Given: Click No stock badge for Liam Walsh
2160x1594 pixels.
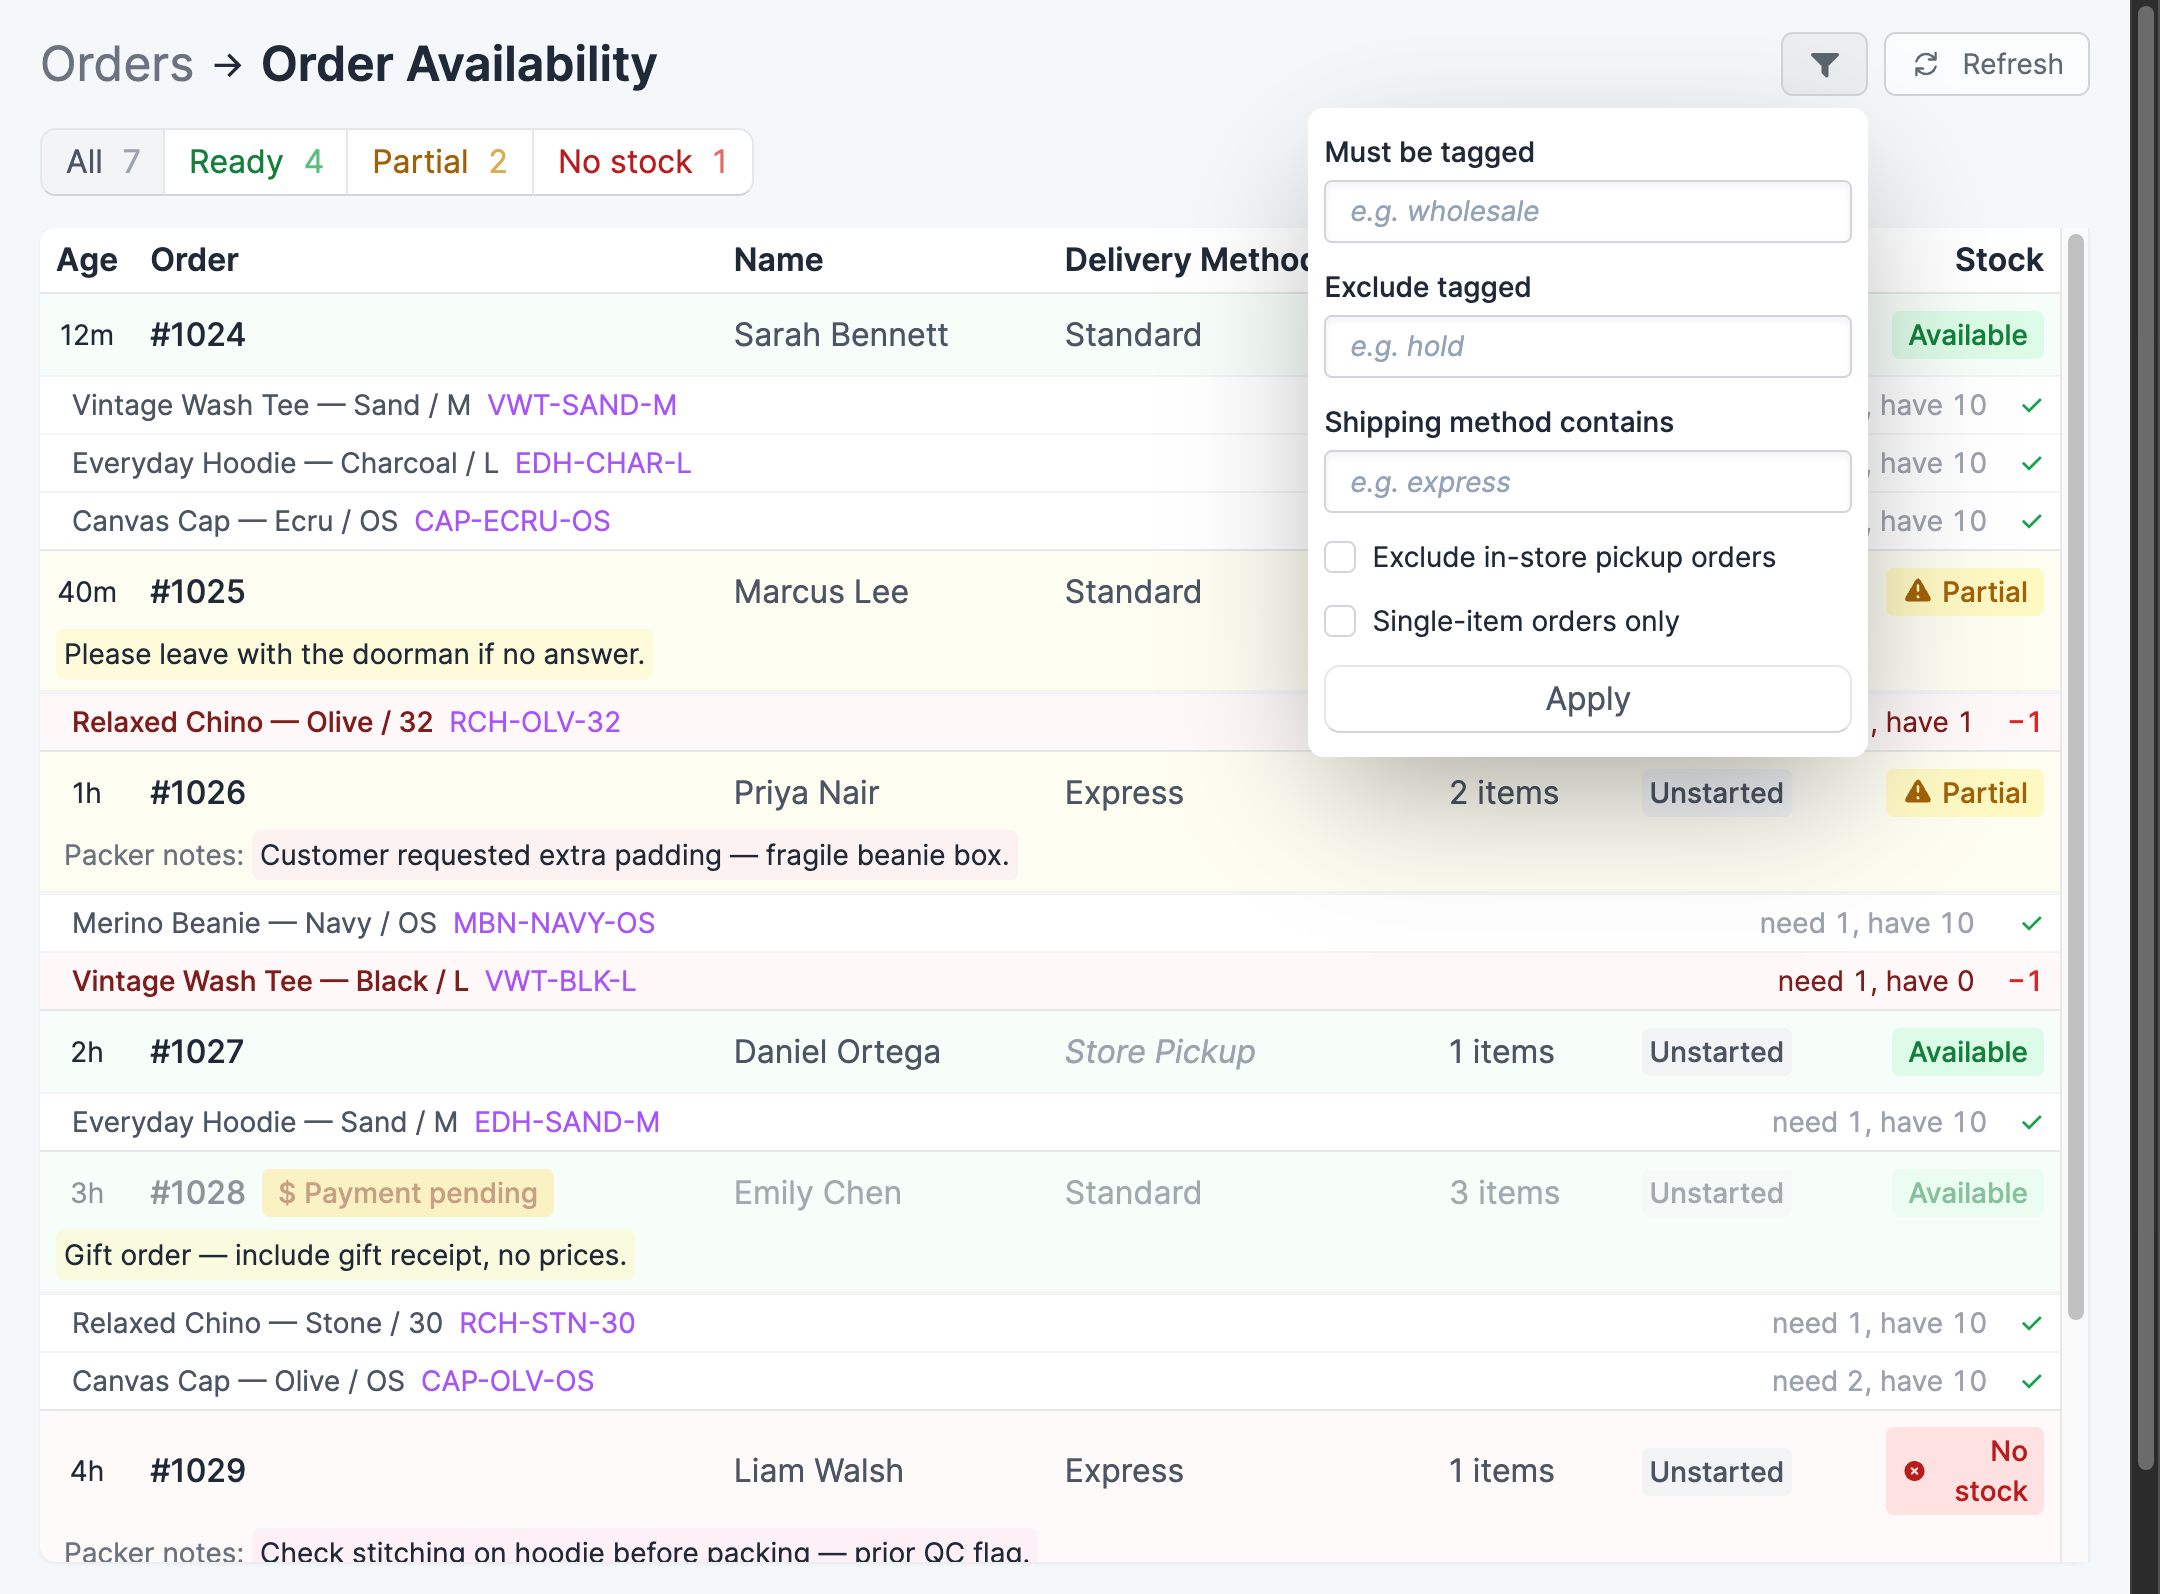Looking at the screenshot, I should tap(1965, 1471).
